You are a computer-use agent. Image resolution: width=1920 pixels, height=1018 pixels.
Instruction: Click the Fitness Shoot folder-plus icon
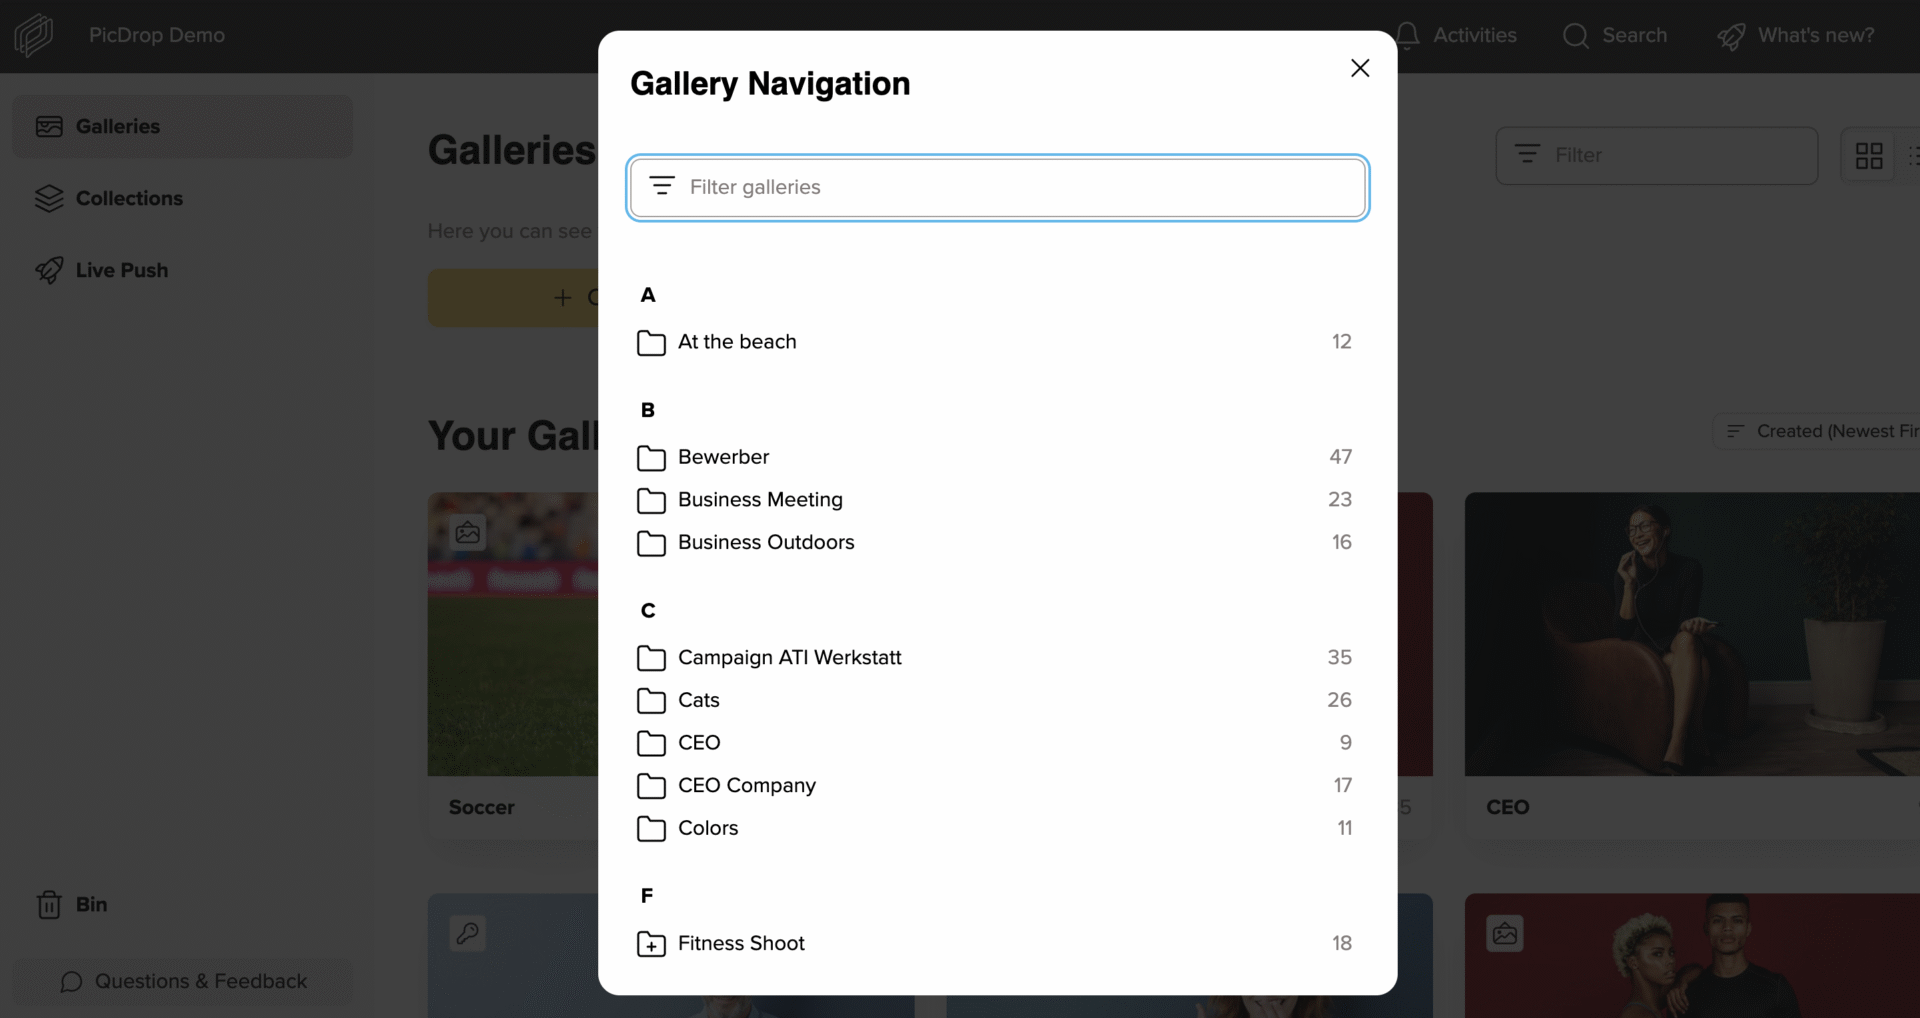(x=651, y=944)
